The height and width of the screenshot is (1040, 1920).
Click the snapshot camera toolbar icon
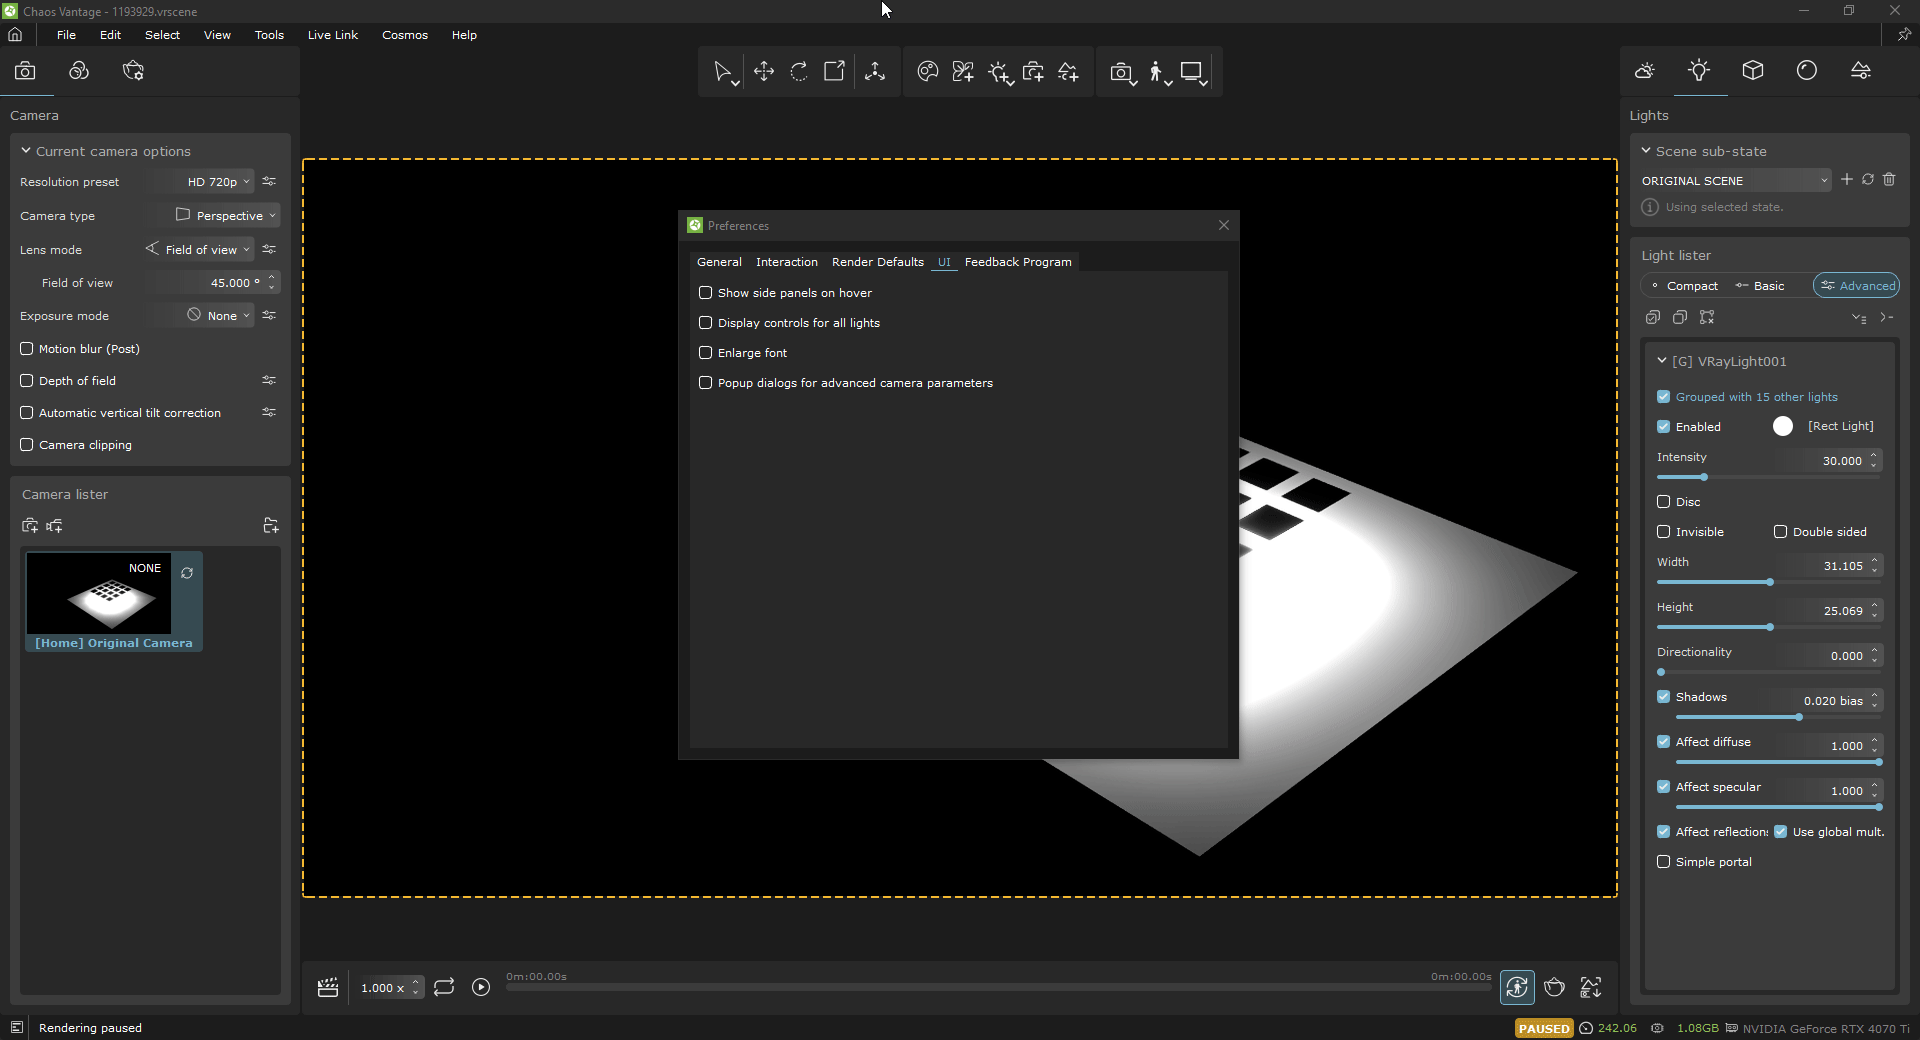[x=1122, y=72]
